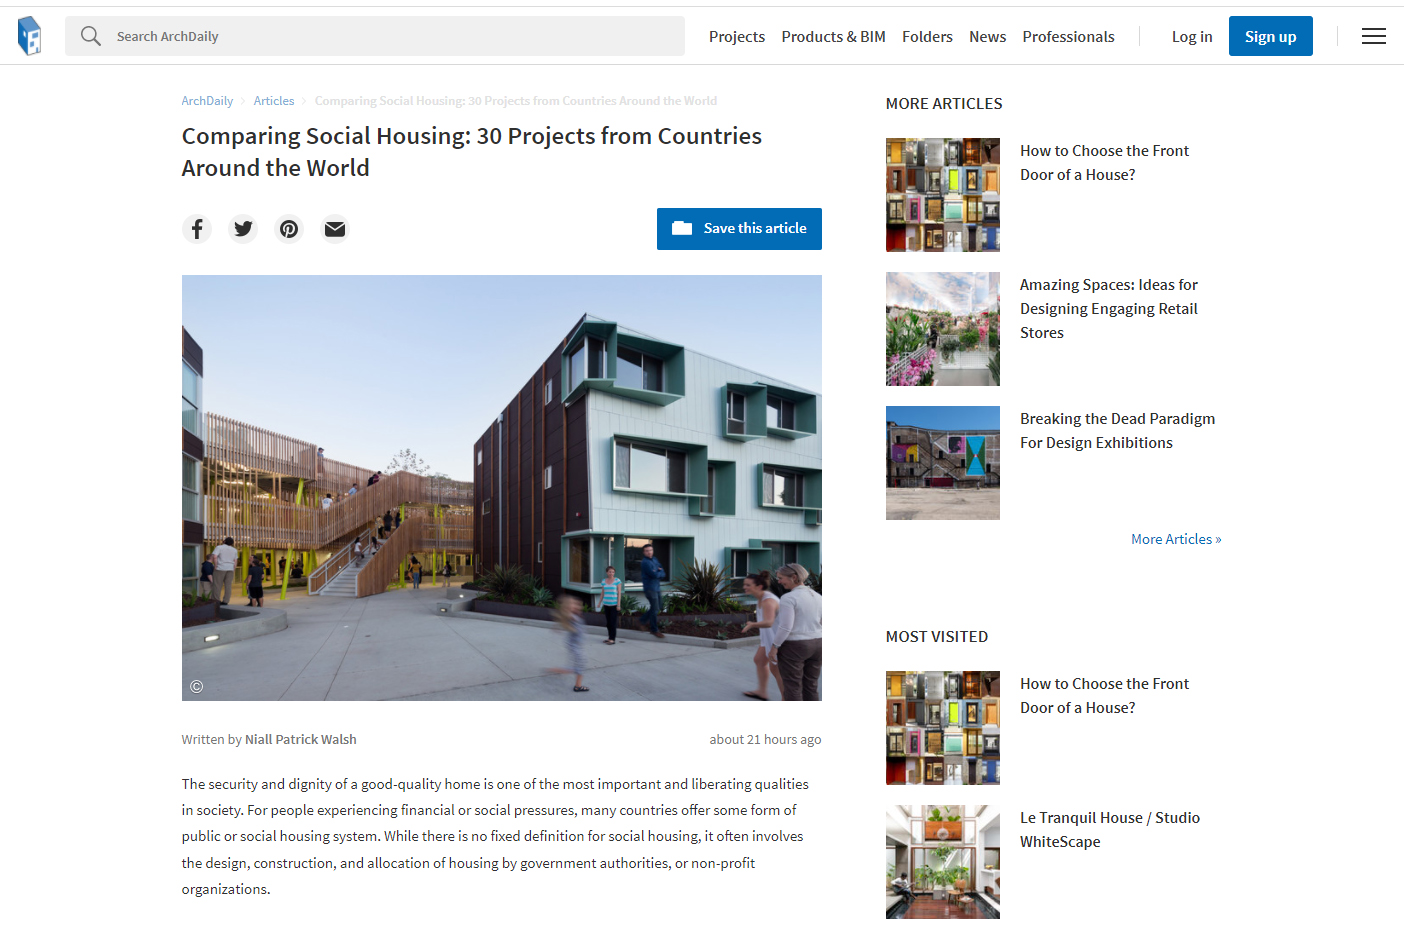
Task: Click the Log in link
Action: coord(1192,36)
